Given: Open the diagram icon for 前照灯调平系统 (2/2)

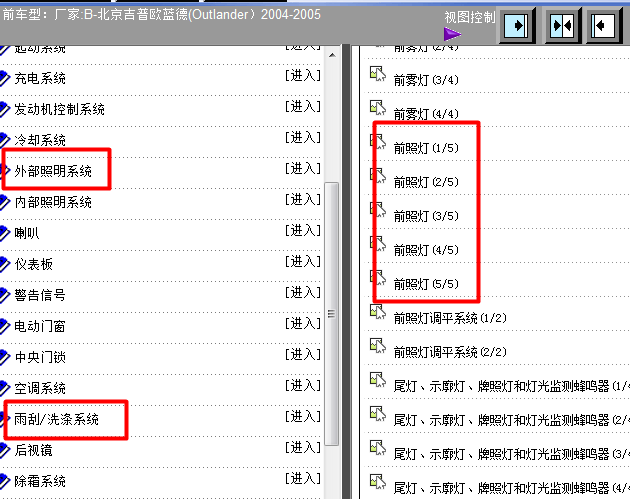Looking at the screenshot, I should click(x=378, y=346).
